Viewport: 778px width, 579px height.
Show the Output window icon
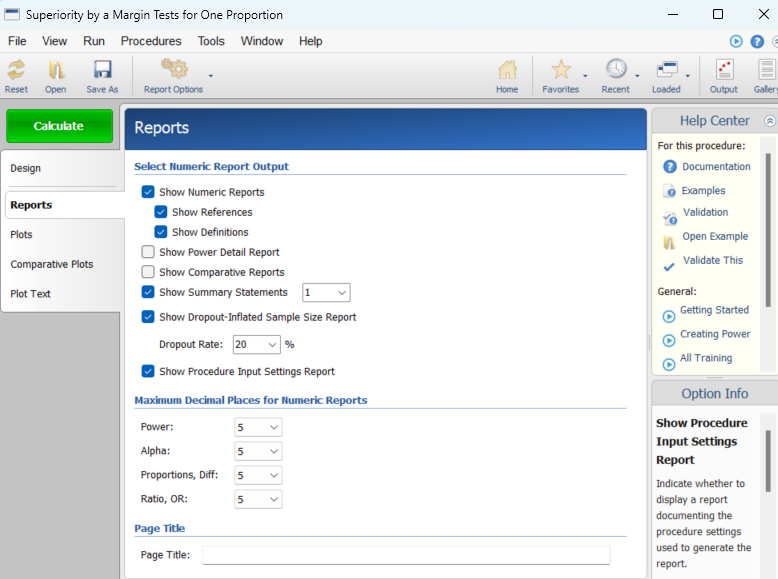[x=723, y=70]
